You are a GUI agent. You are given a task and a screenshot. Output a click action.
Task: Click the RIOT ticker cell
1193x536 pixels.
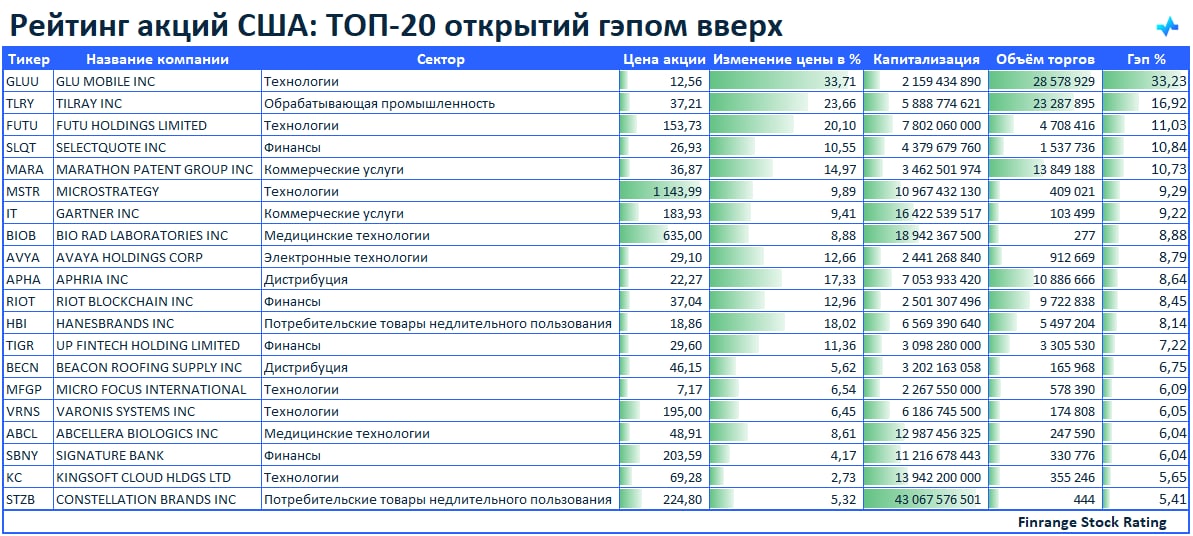[x=28, y=302]
